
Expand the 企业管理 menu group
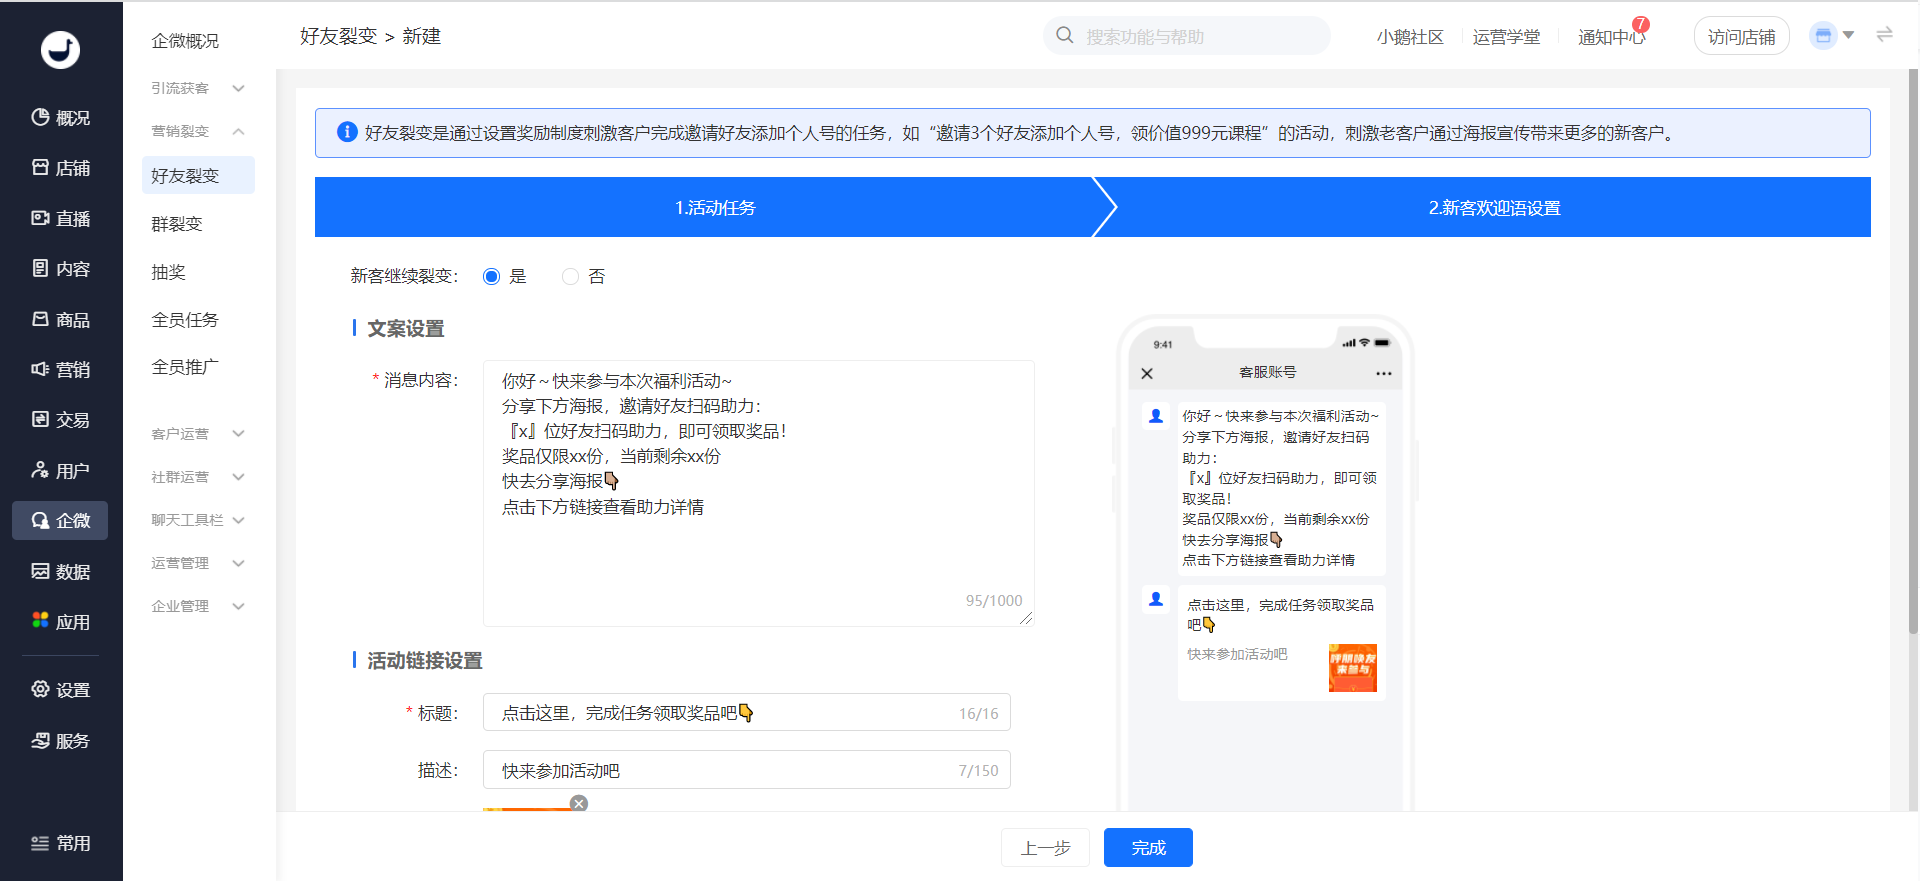click(x=198, y=606)
